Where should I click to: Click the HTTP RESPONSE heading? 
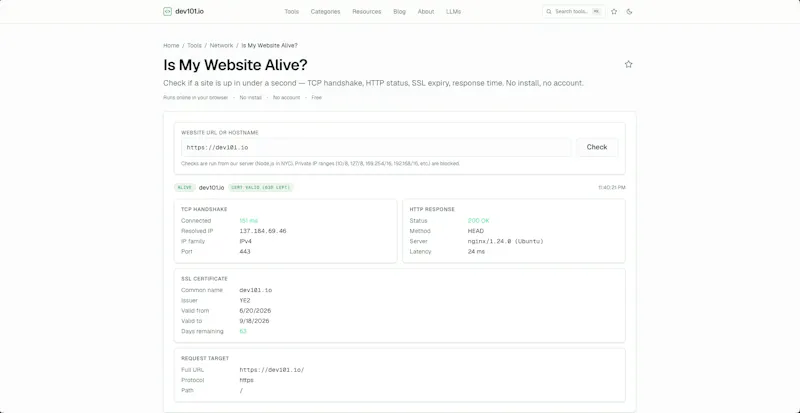coord(432,209)
